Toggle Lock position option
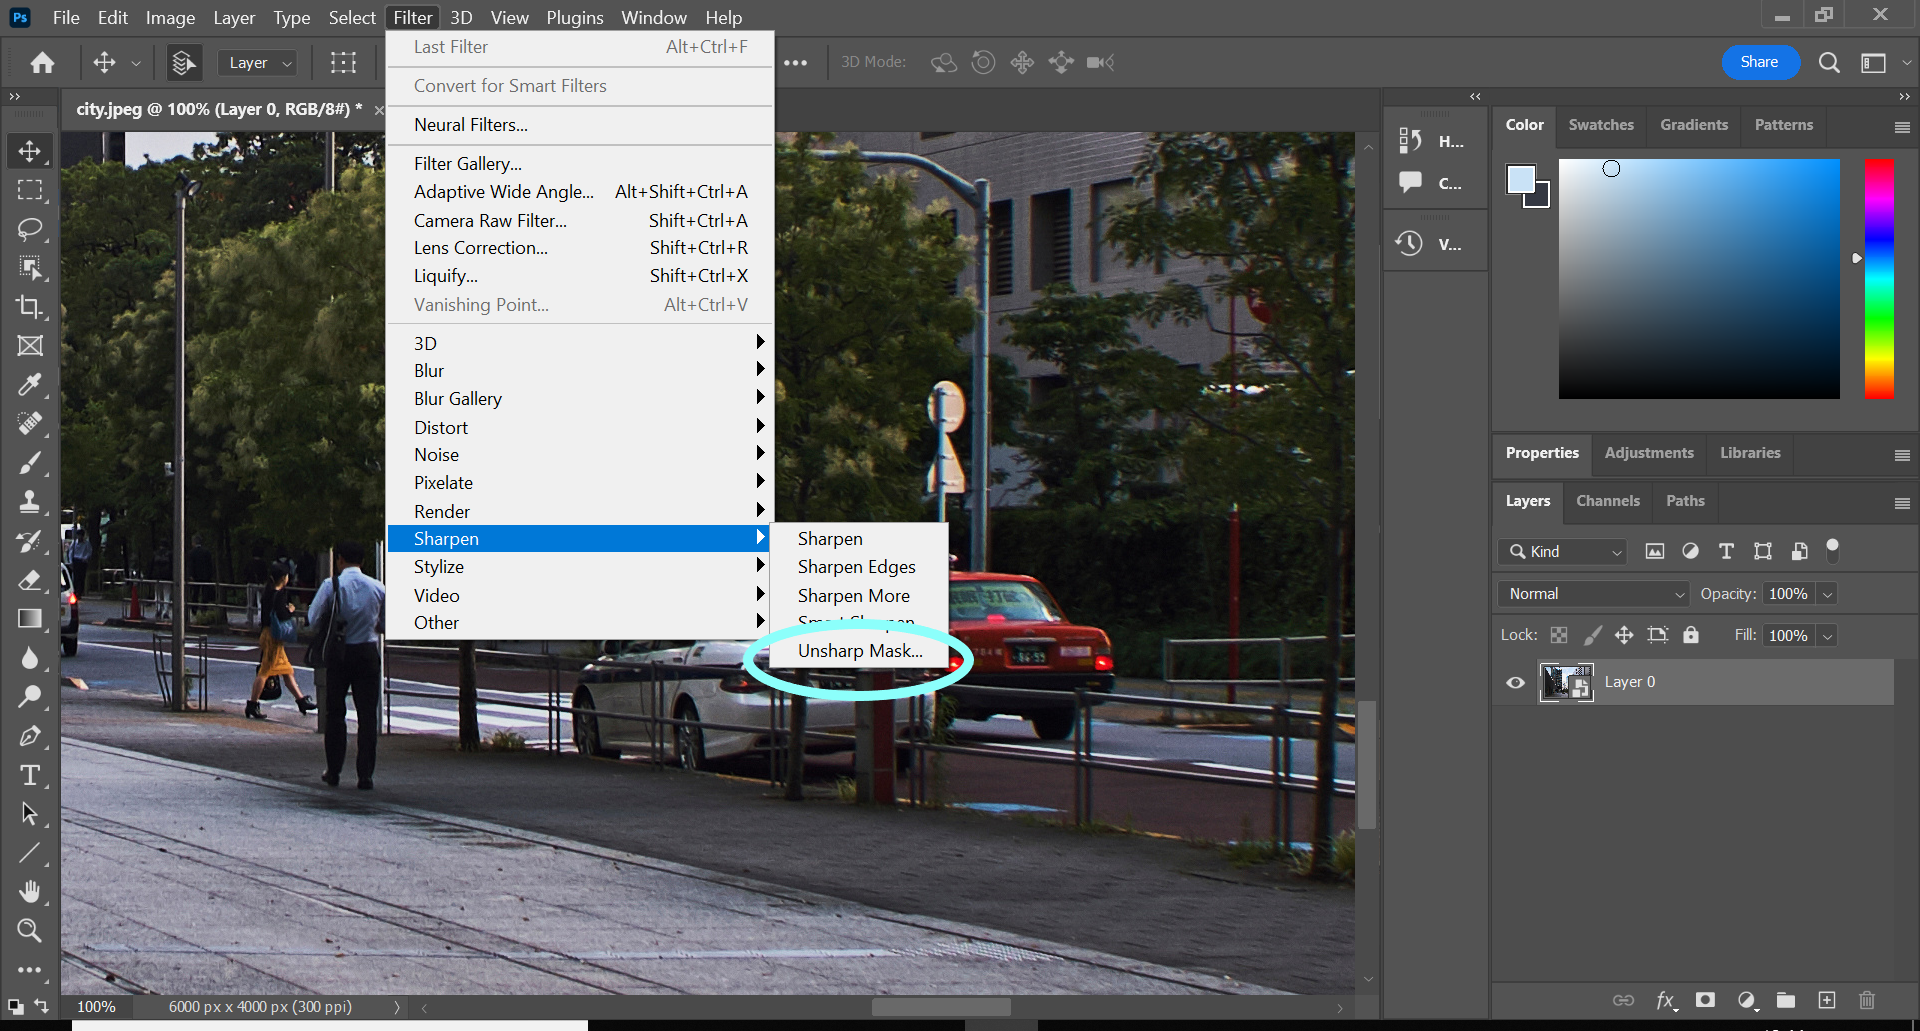This screenshot has width=1920, height=1031. pyautogui.click(x=1624, y=635)
